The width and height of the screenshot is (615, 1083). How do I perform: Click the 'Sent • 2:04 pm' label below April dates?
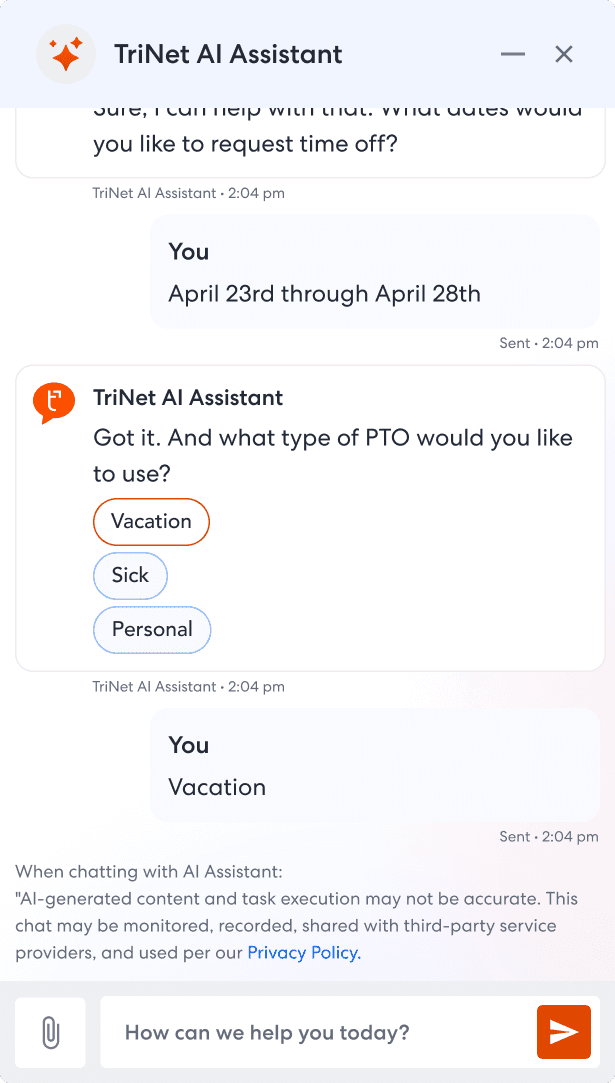[548, 343]
